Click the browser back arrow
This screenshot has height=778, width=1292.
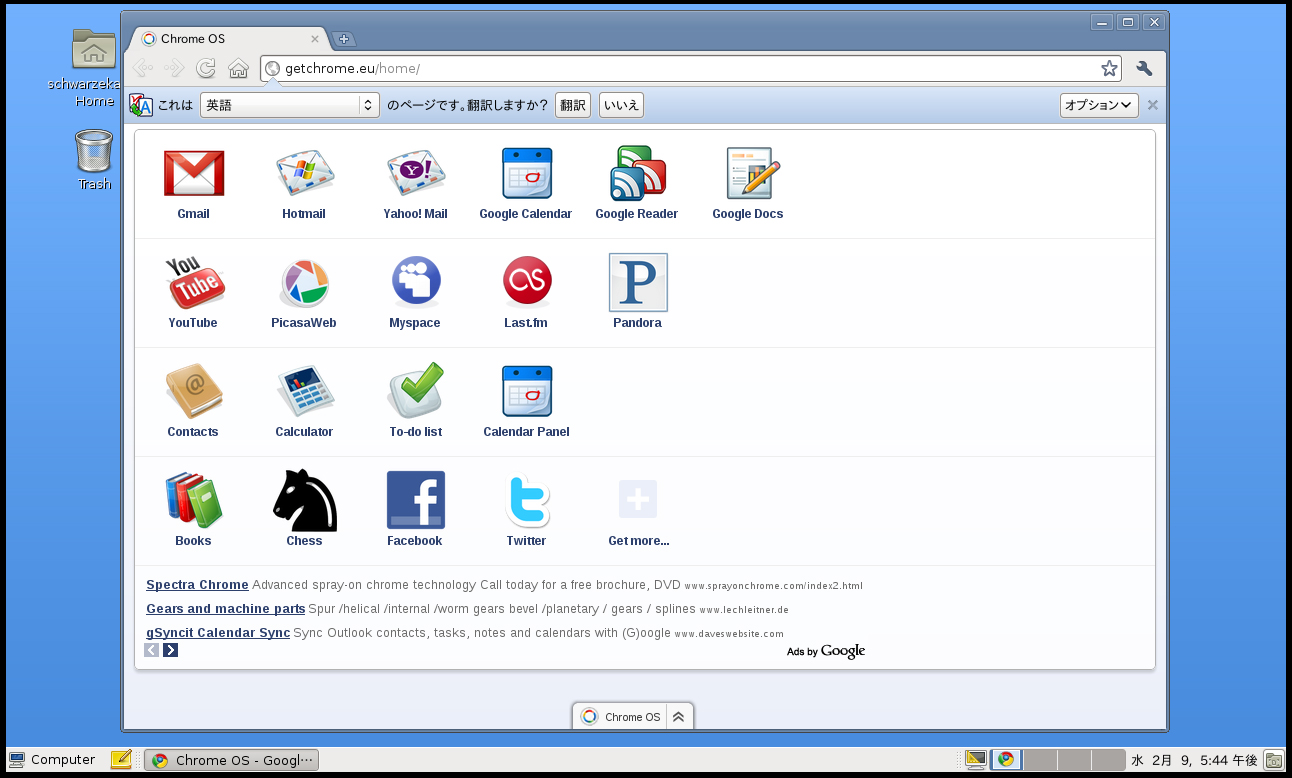pyautogui.click(x=143, y=68)
